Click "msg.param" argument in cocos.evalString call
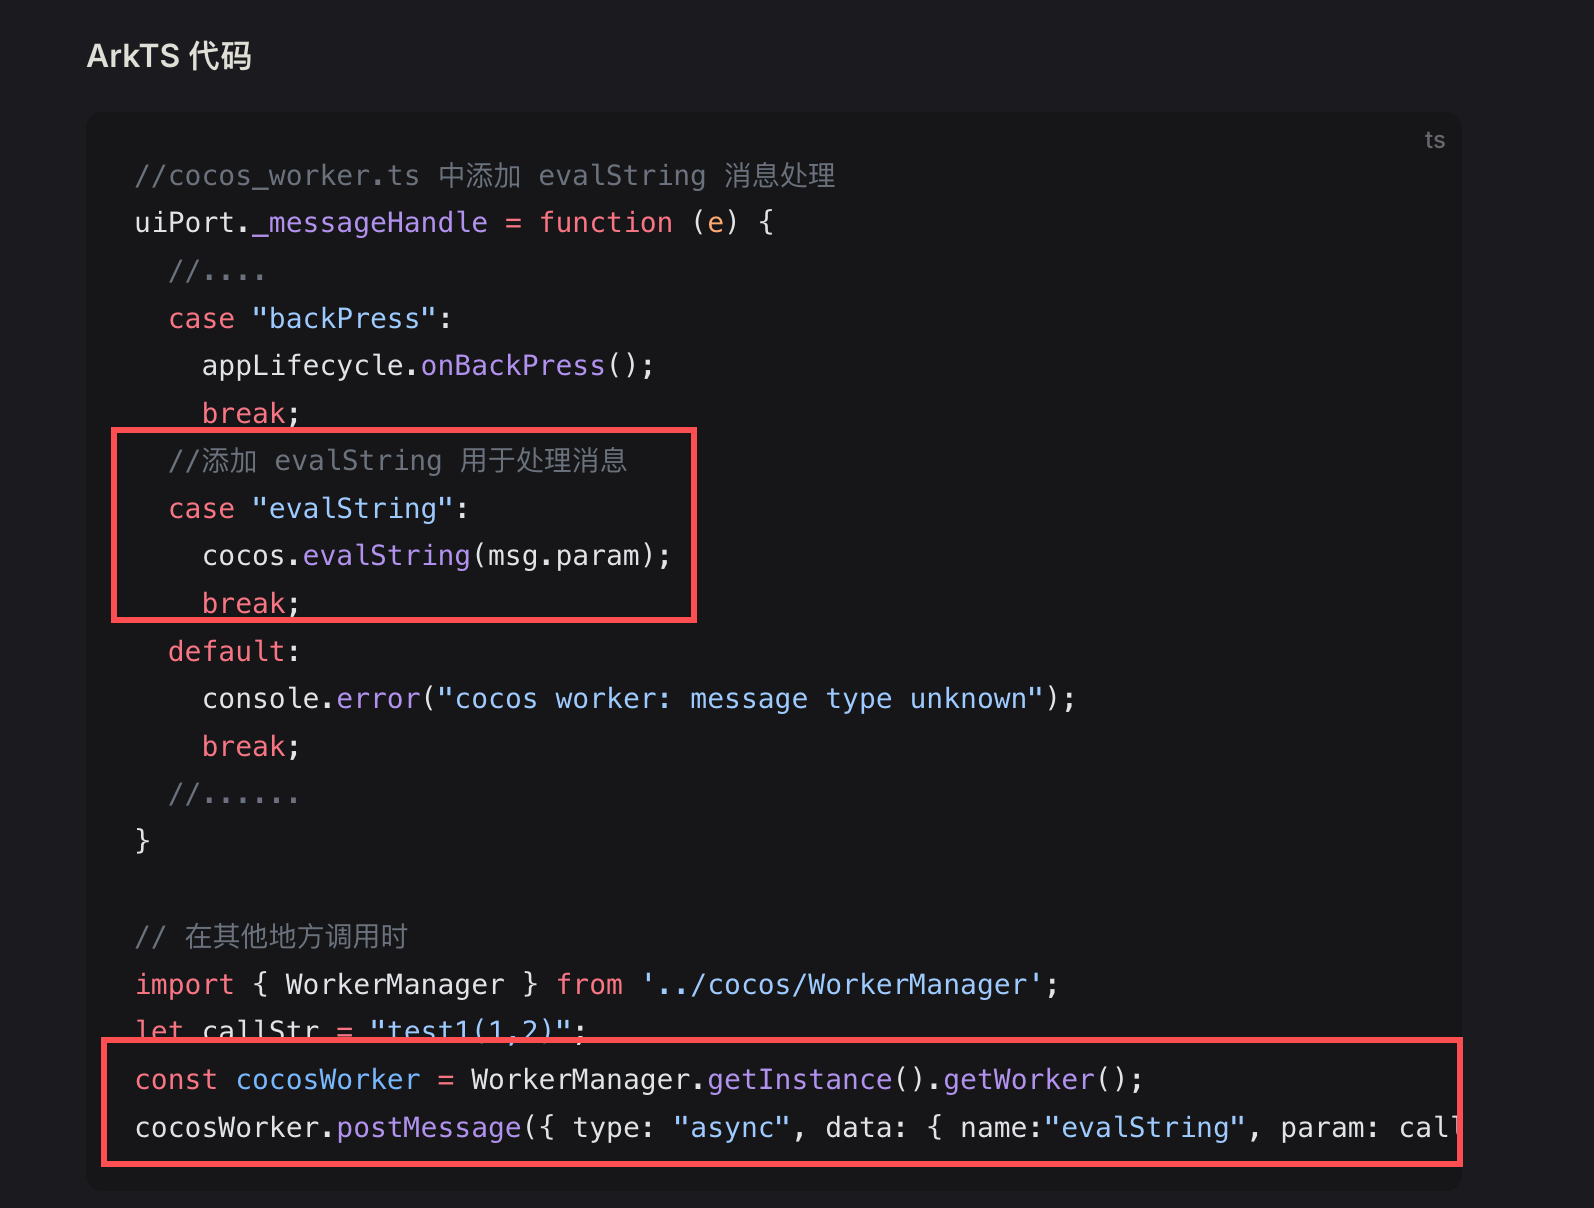This screenshot has width=1594, height=1208. coord(570,556)
